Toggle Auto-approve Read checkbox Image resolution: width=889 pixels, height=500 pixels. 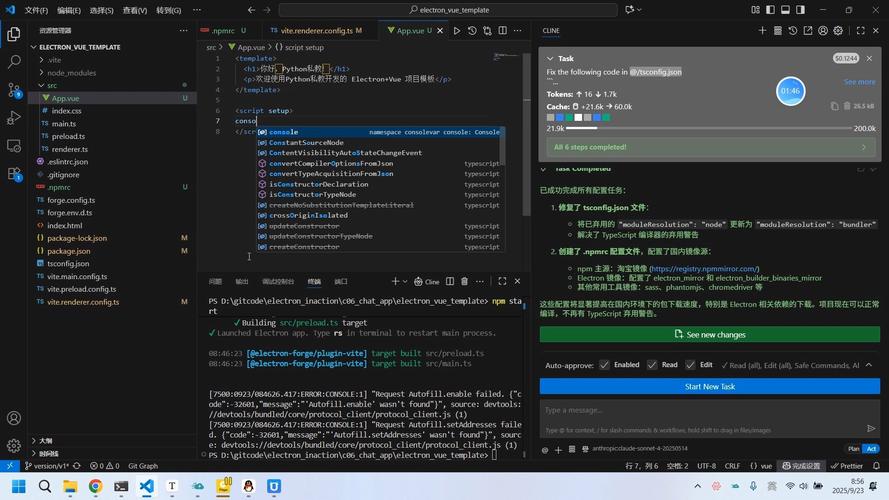(x=652, y=365)
